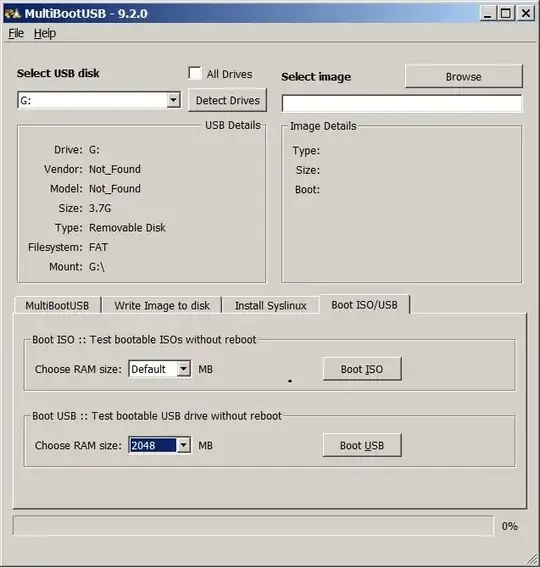
Task: Click the 'FAT' filesystem value
Action: [x=98, y=247]
